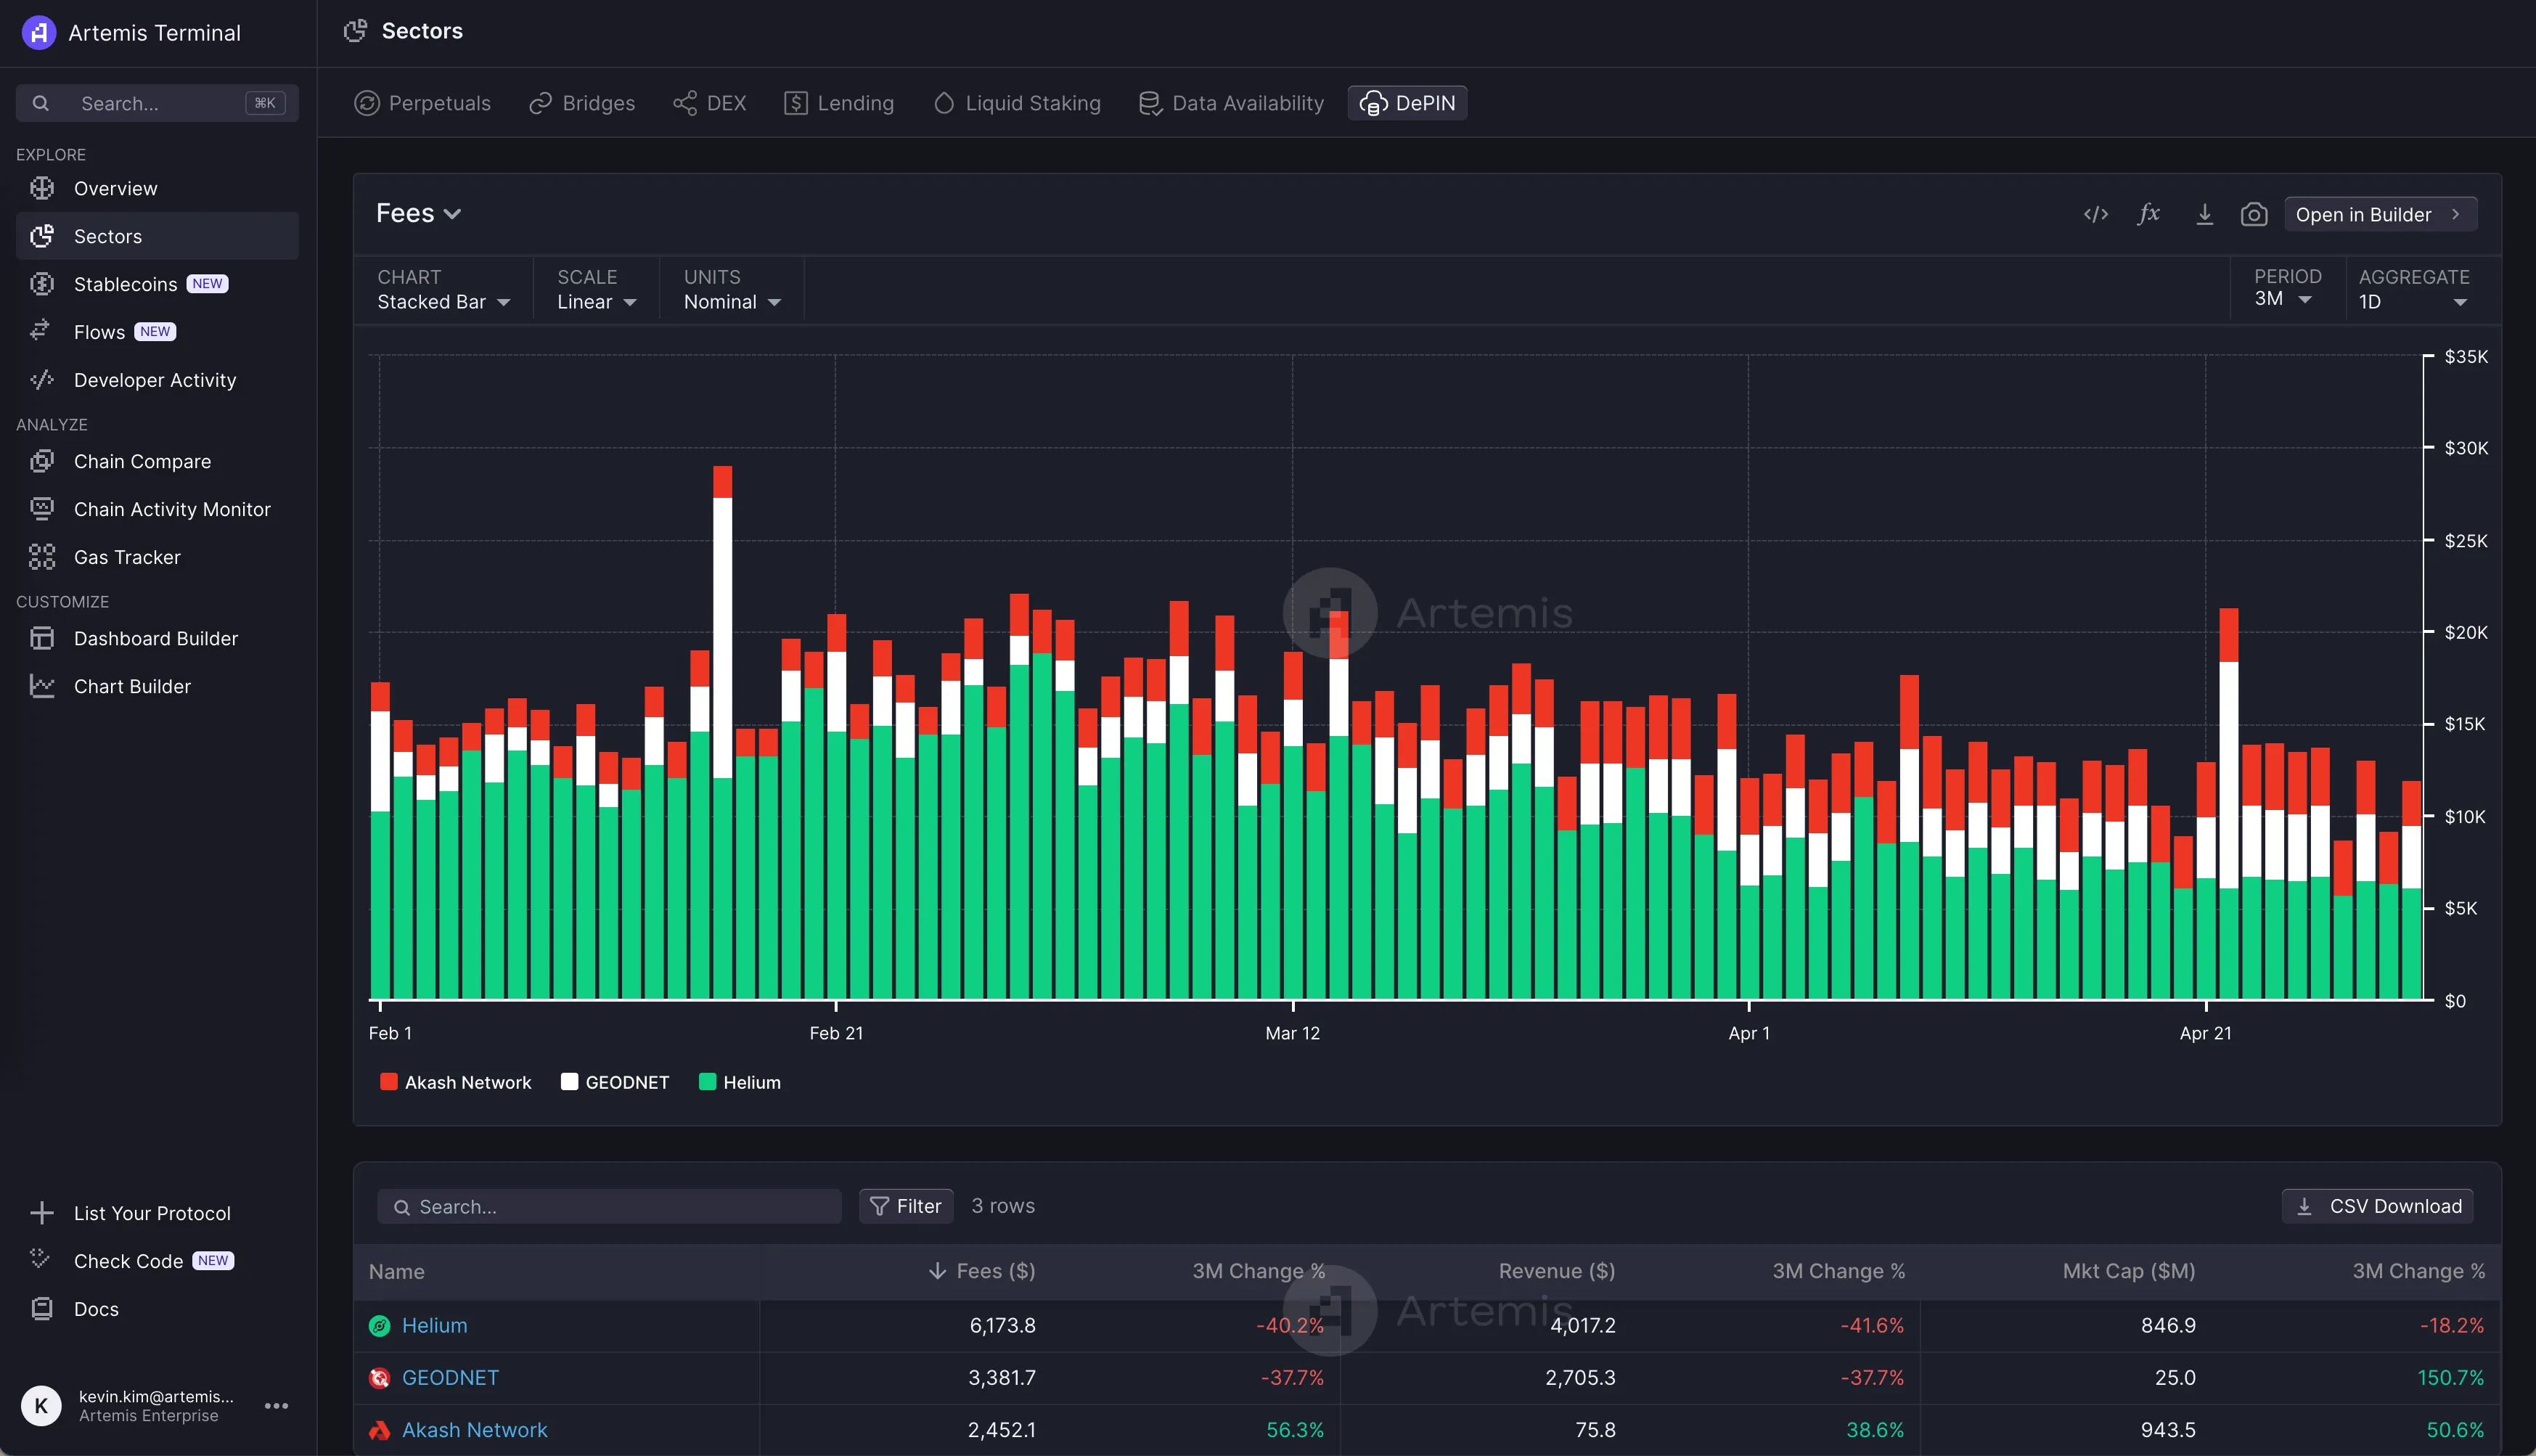Open Gas Tracker from sidebar

(127, 557)
